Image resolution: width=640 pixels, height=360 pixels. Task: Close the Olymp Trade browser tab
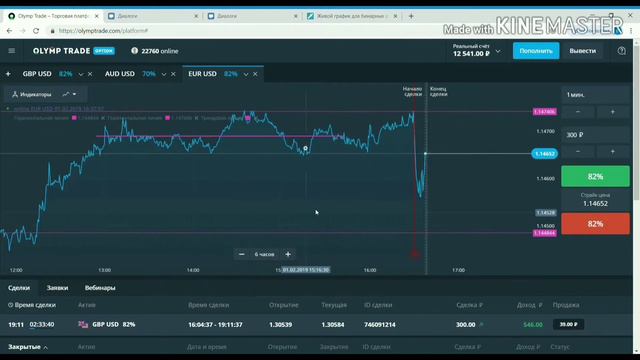click(97, 16)
